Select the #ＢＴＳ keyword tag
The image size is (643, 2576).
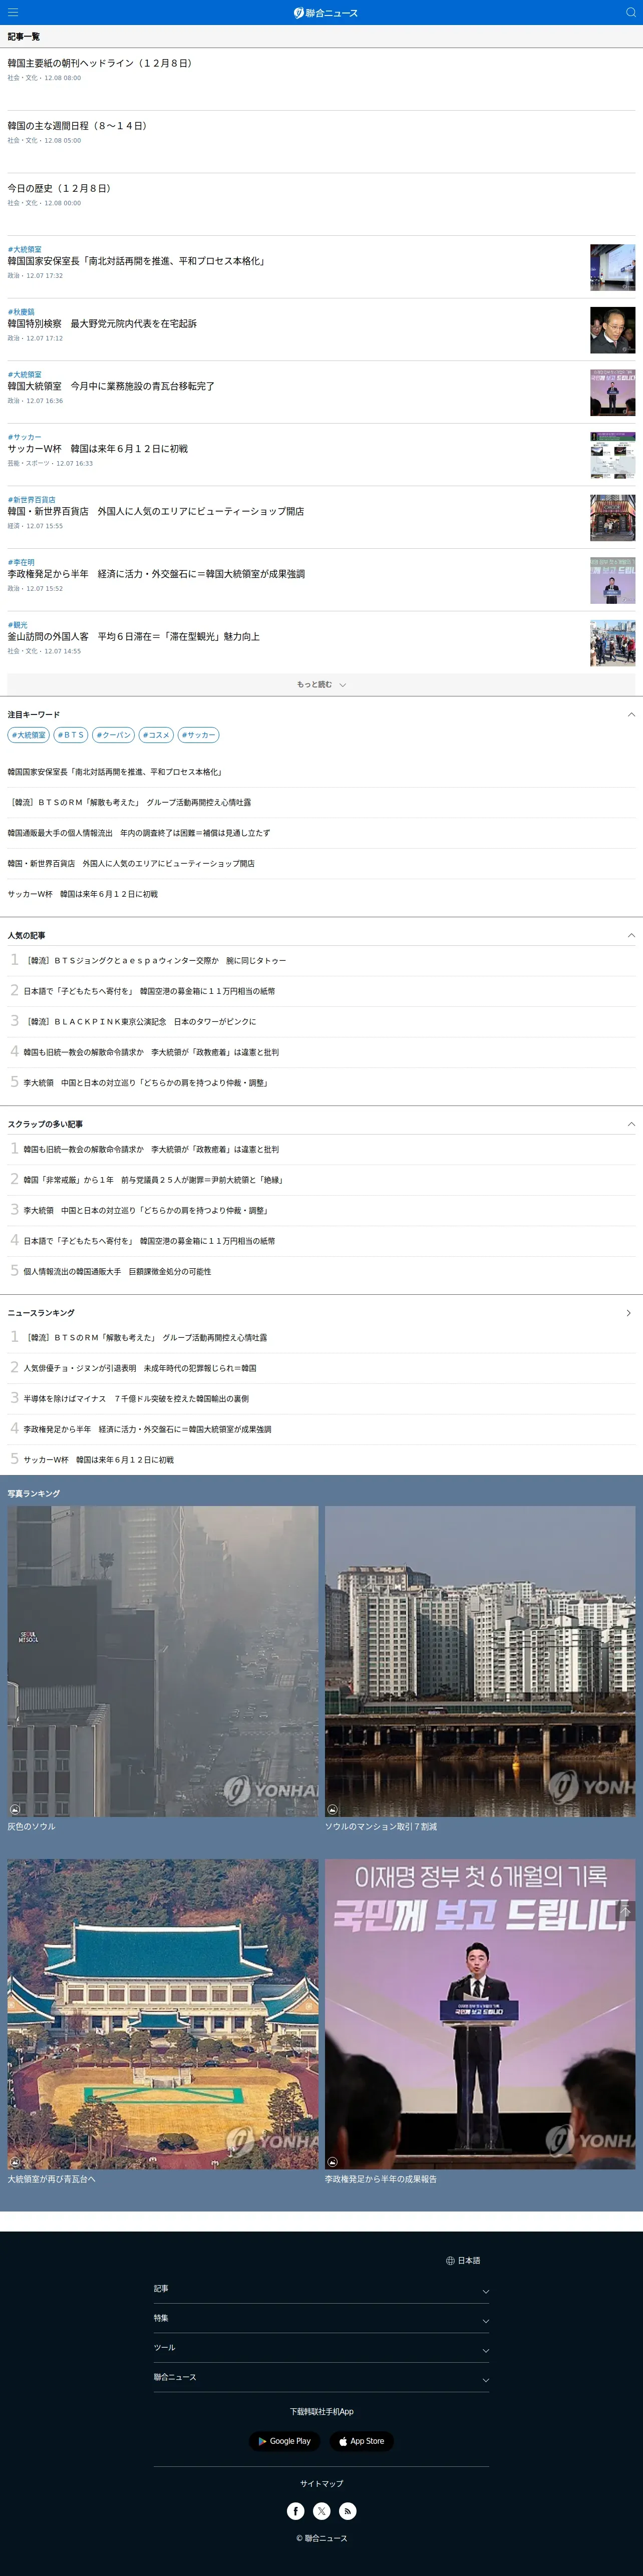tap(71, 735)
